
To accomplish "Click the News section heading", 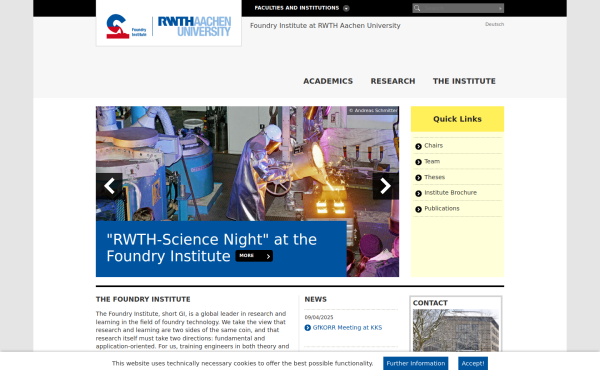I will coord(316,299).
